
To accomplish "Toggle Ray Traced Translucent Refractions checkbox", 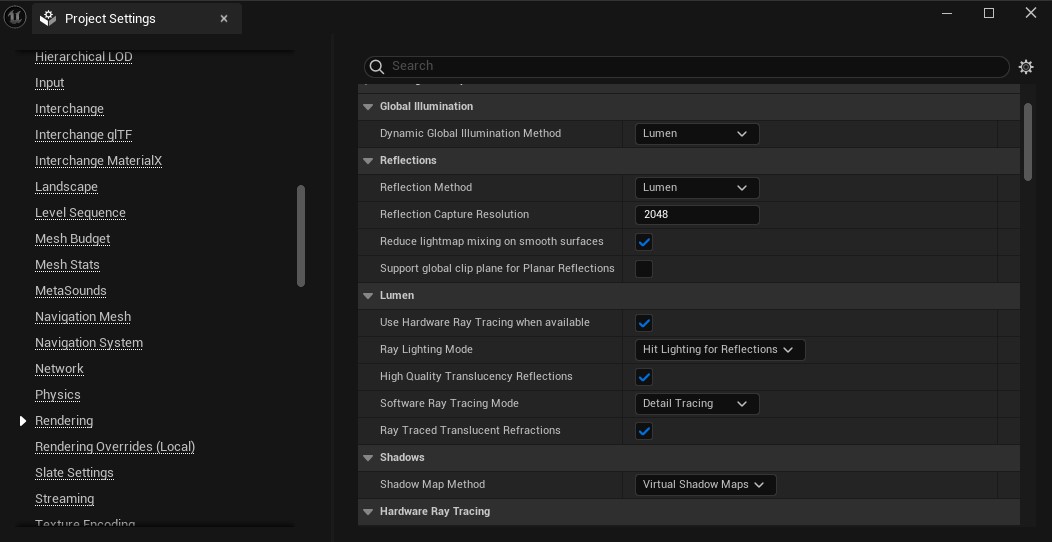I will pos(644,431).
